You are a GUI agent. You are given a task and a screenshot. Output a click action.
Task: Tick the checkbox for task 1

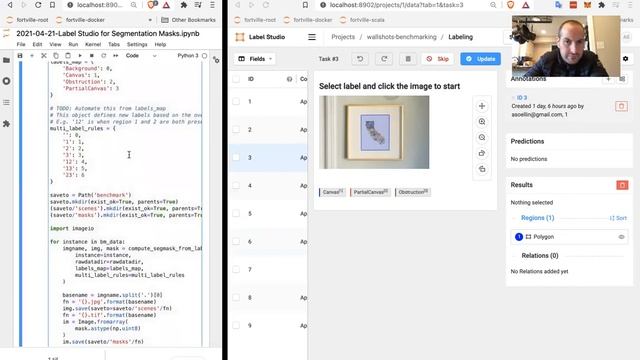(x=236, y=101)
